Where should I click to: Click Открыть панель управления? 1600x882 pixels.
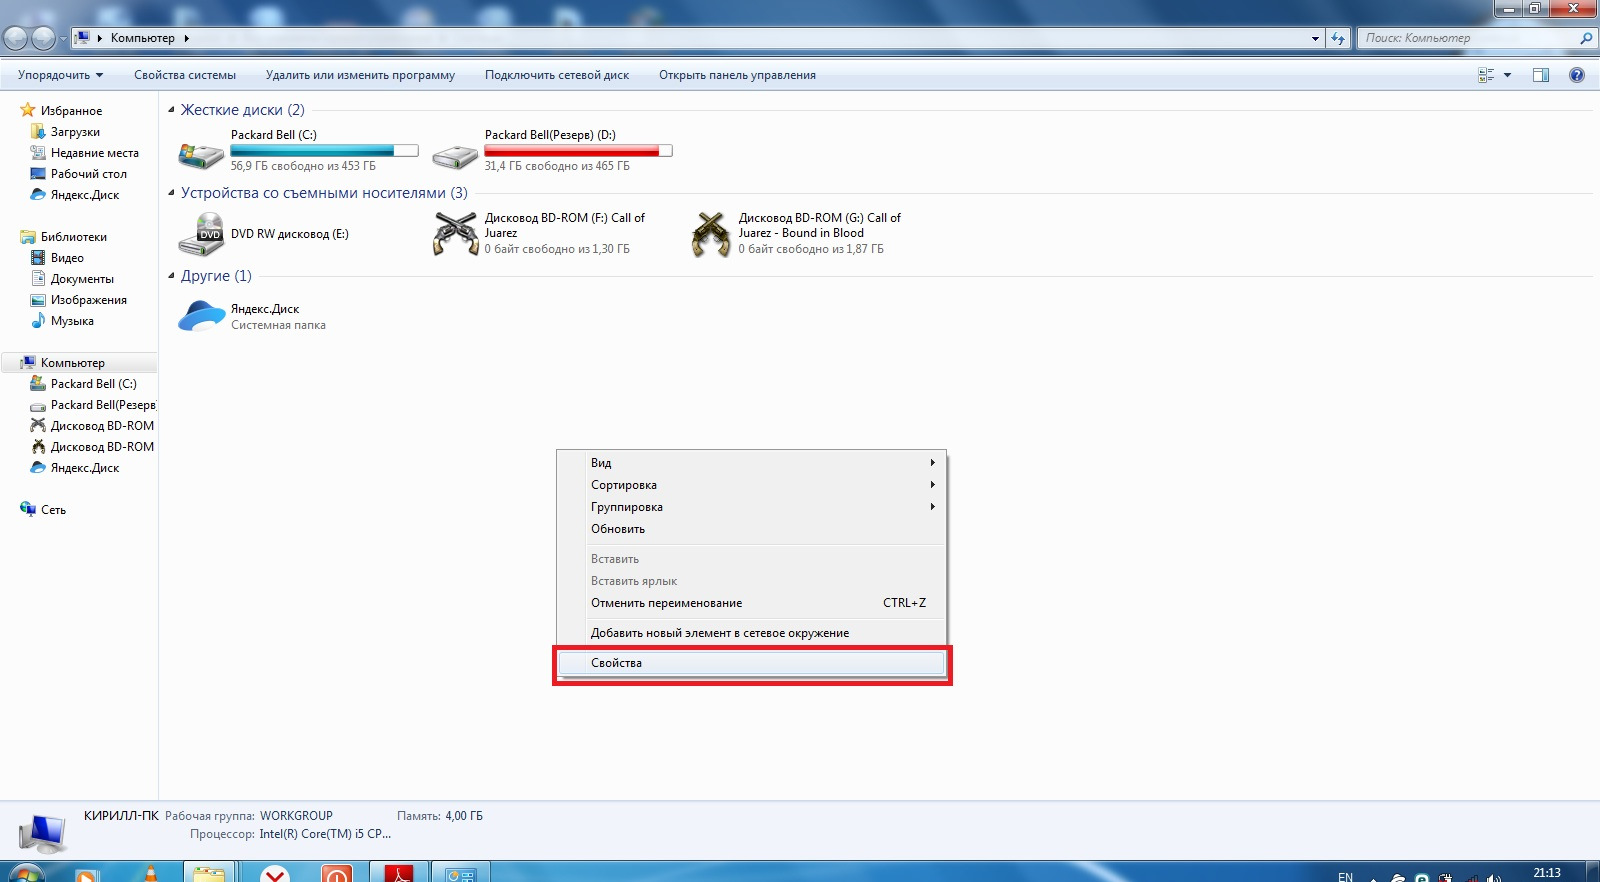[737, 75]
